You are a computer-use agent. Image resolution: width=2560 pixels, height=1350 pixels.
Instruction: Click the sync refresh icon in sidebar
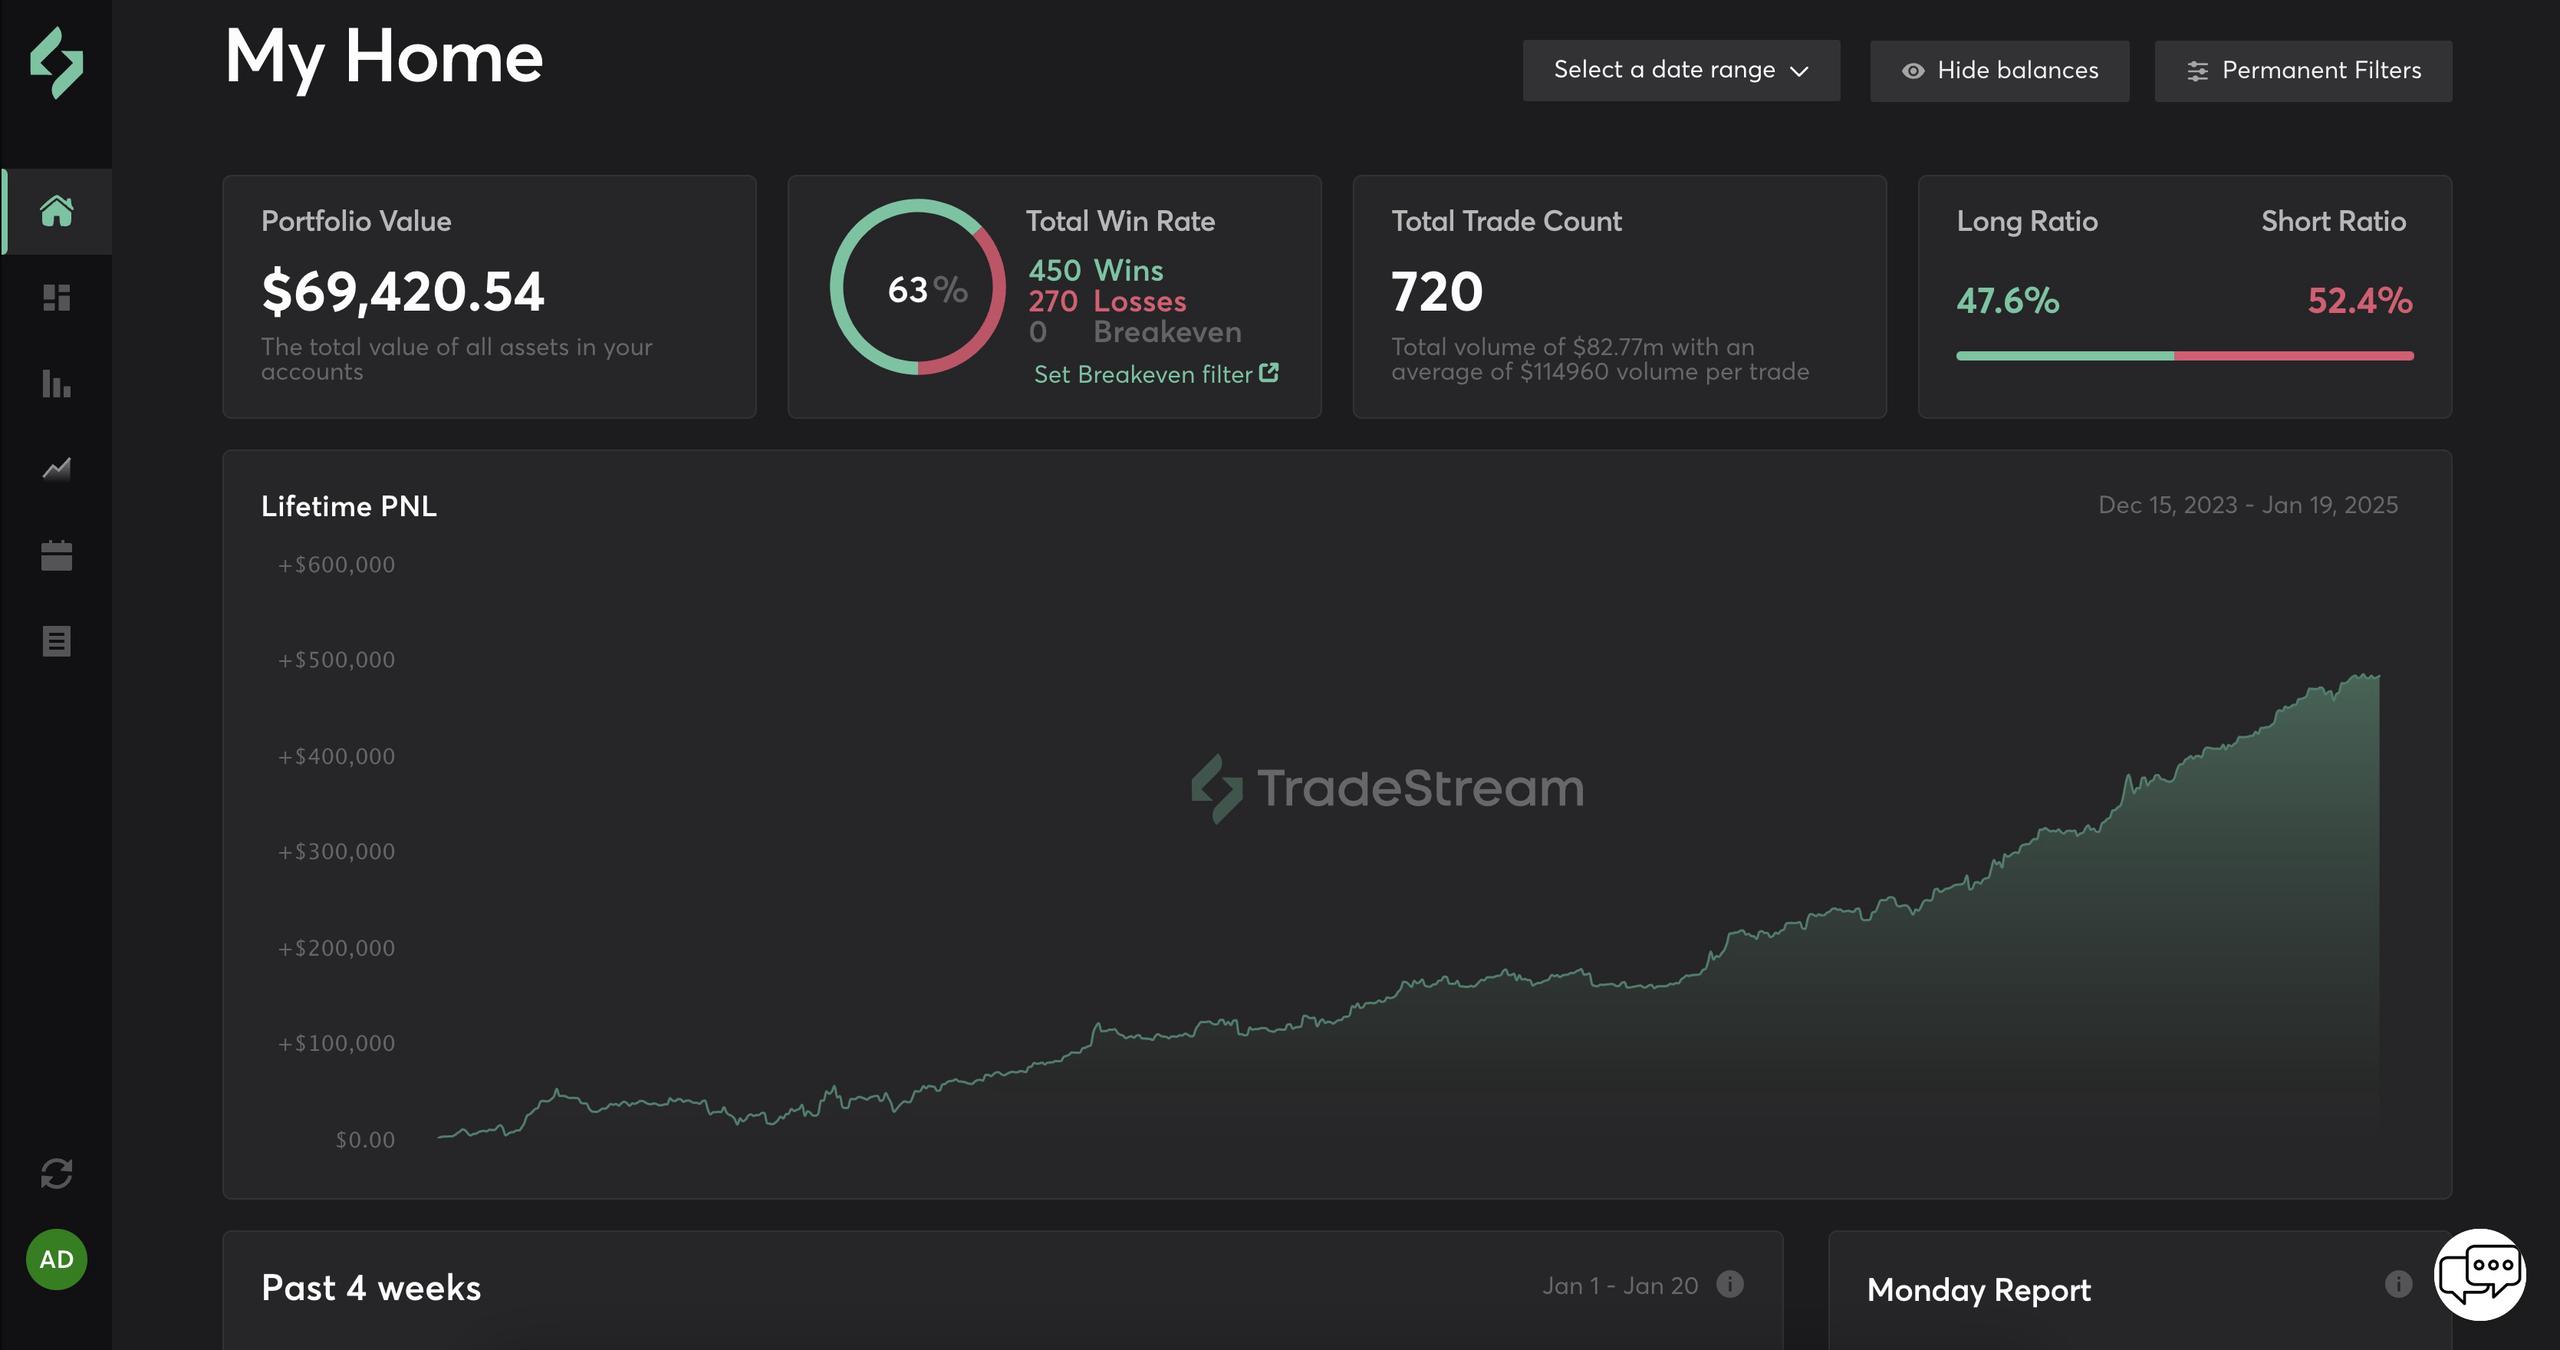56,1173
